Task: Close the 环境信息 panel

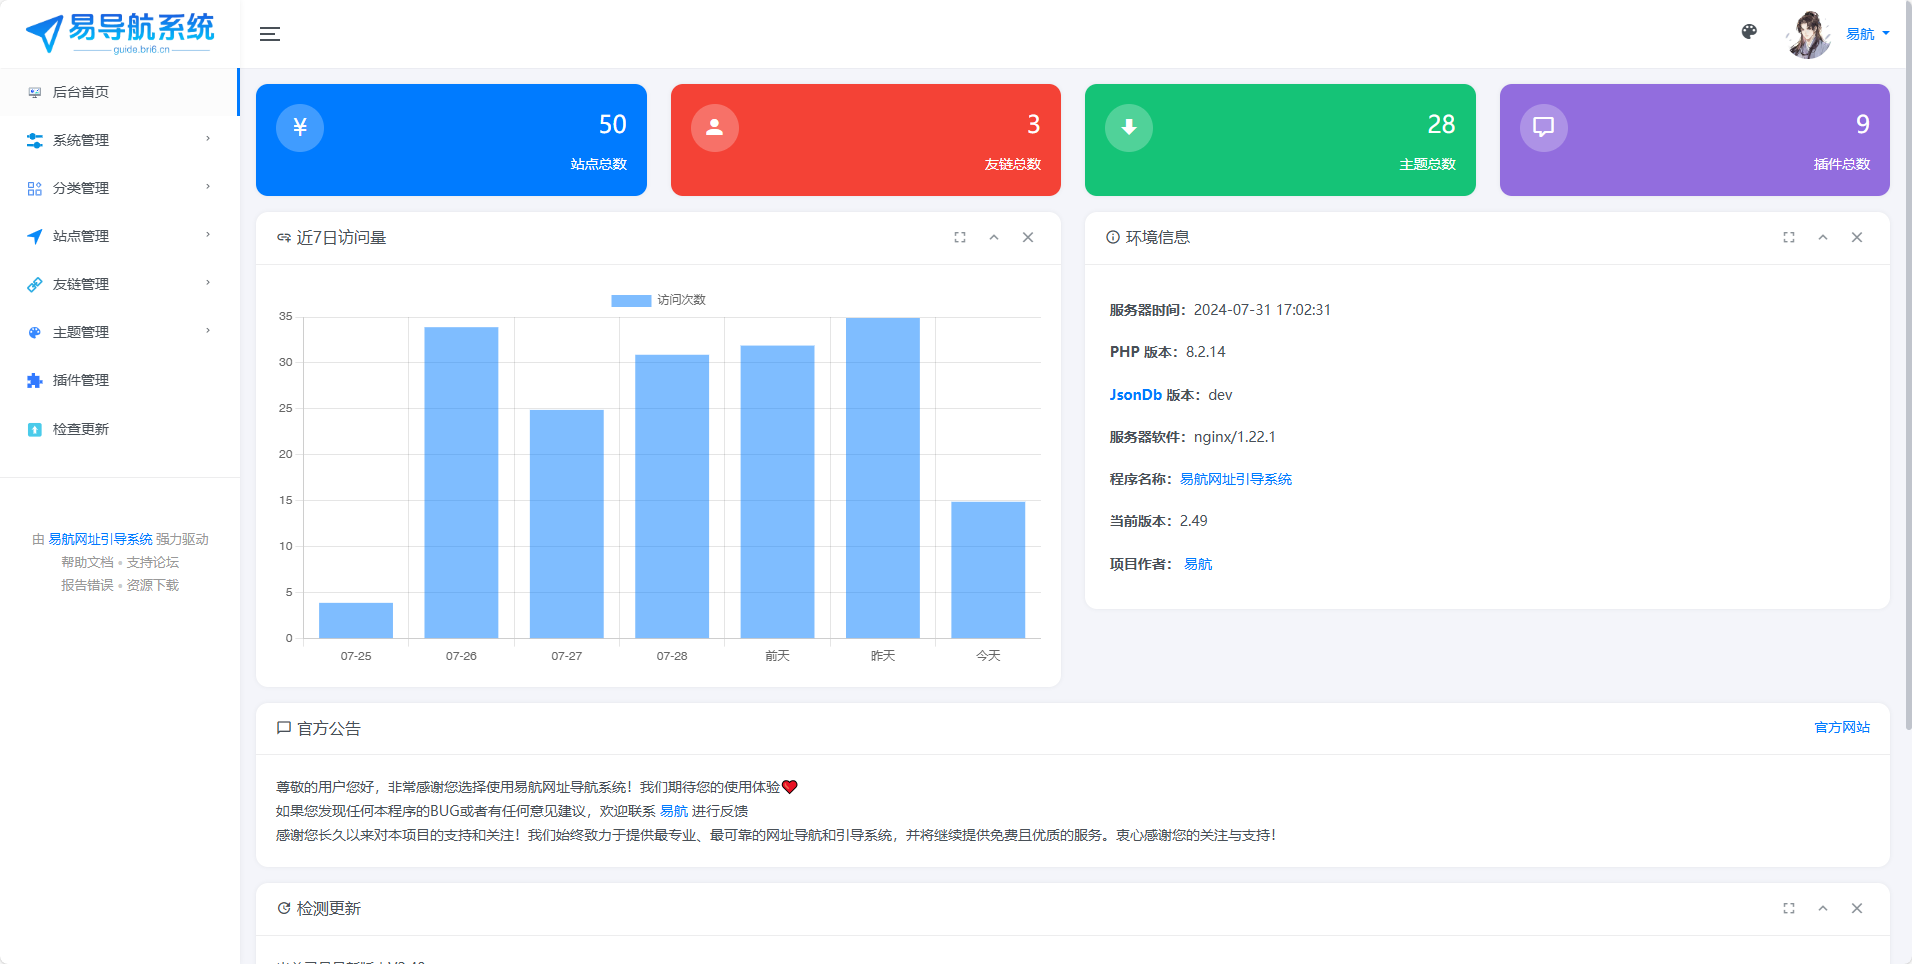Action: (x=1857, y=237)
